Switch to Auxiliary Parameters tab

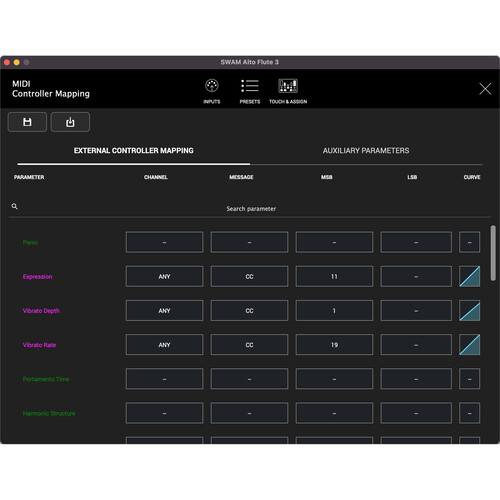tap(366, 151)
